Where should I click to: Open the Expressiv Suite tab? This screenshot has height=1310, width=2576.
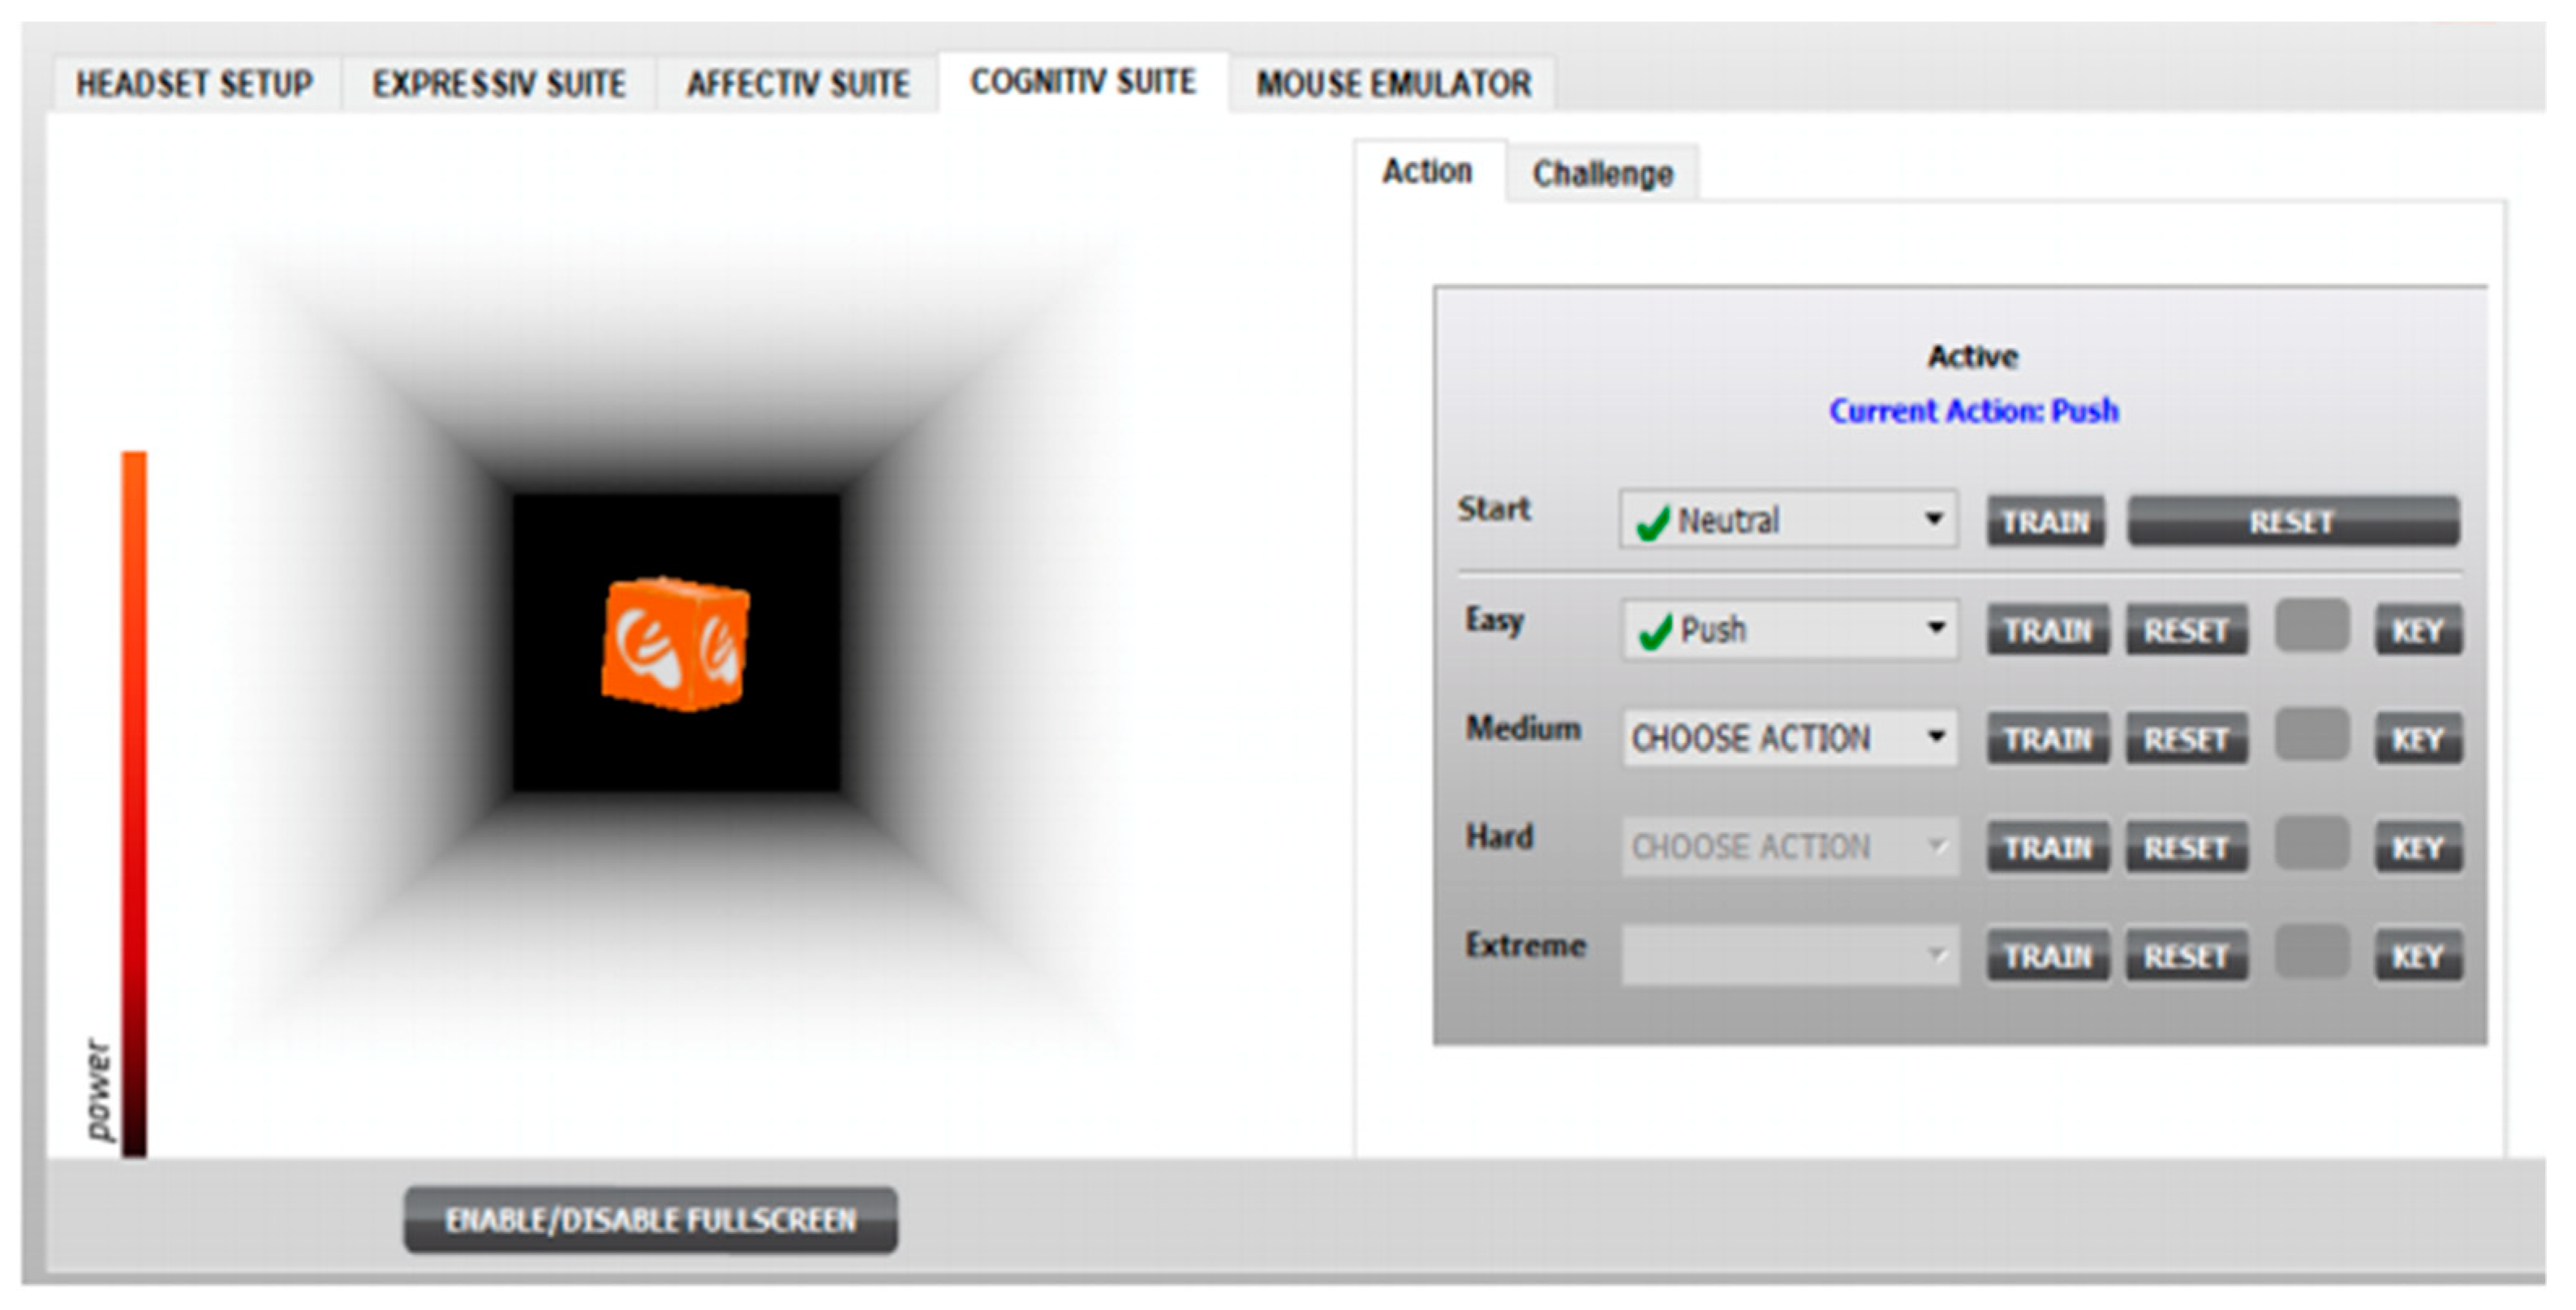[x=499, y=84]
